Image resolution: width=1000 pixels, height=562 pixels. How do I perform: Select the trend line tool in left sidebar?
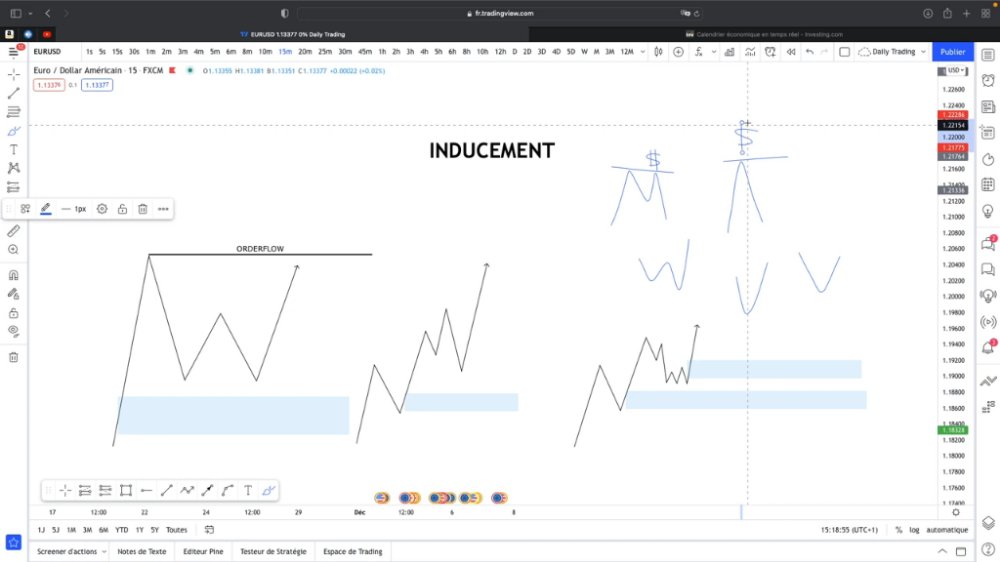click(13, 94)
